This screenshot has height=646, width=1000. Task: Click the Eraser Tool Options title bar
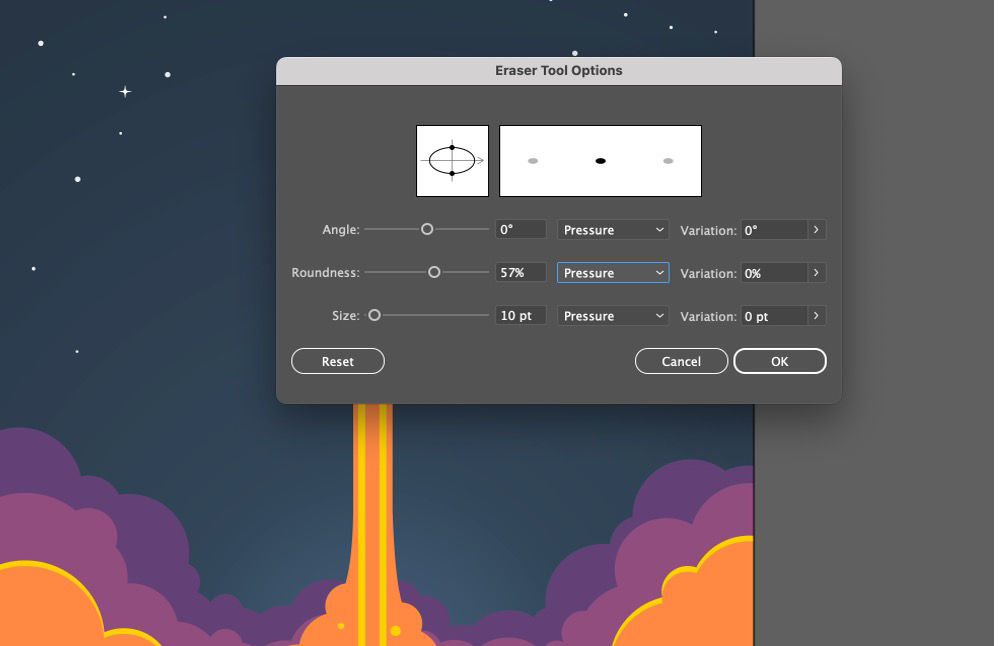pos(559,70)
